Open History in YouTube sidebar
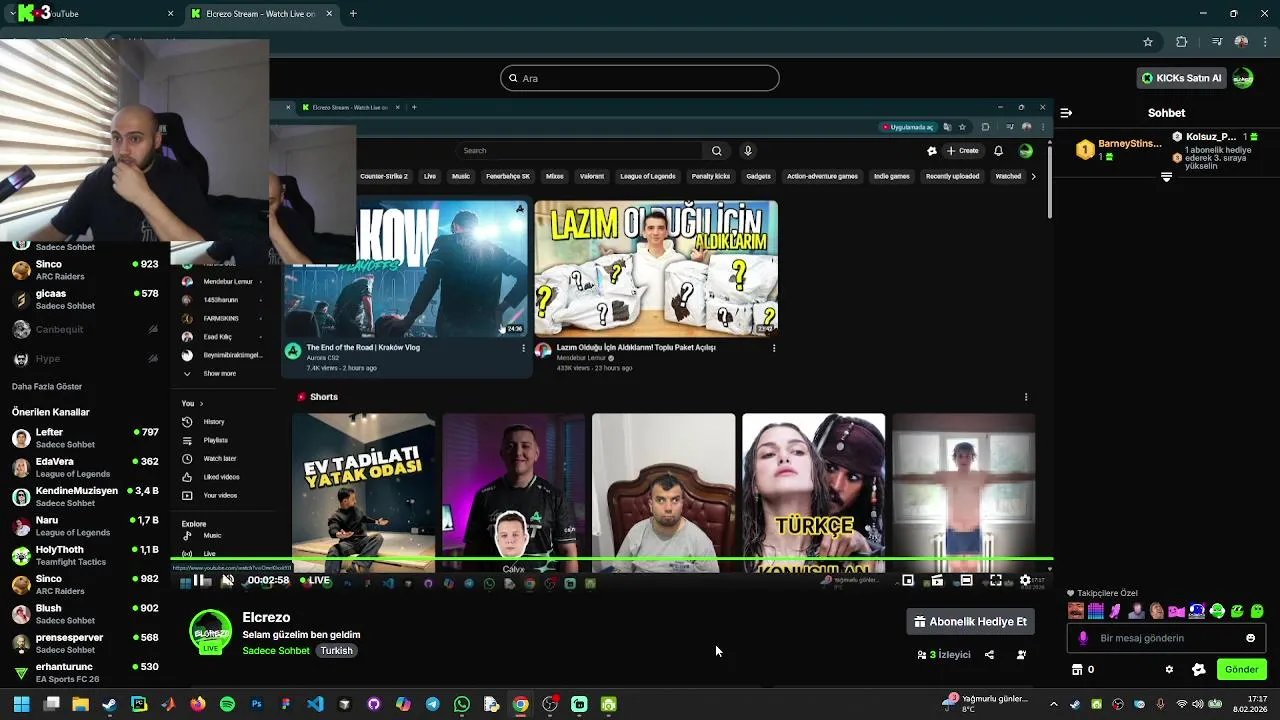The image size is (1280, 720). (x=214, y=422)
